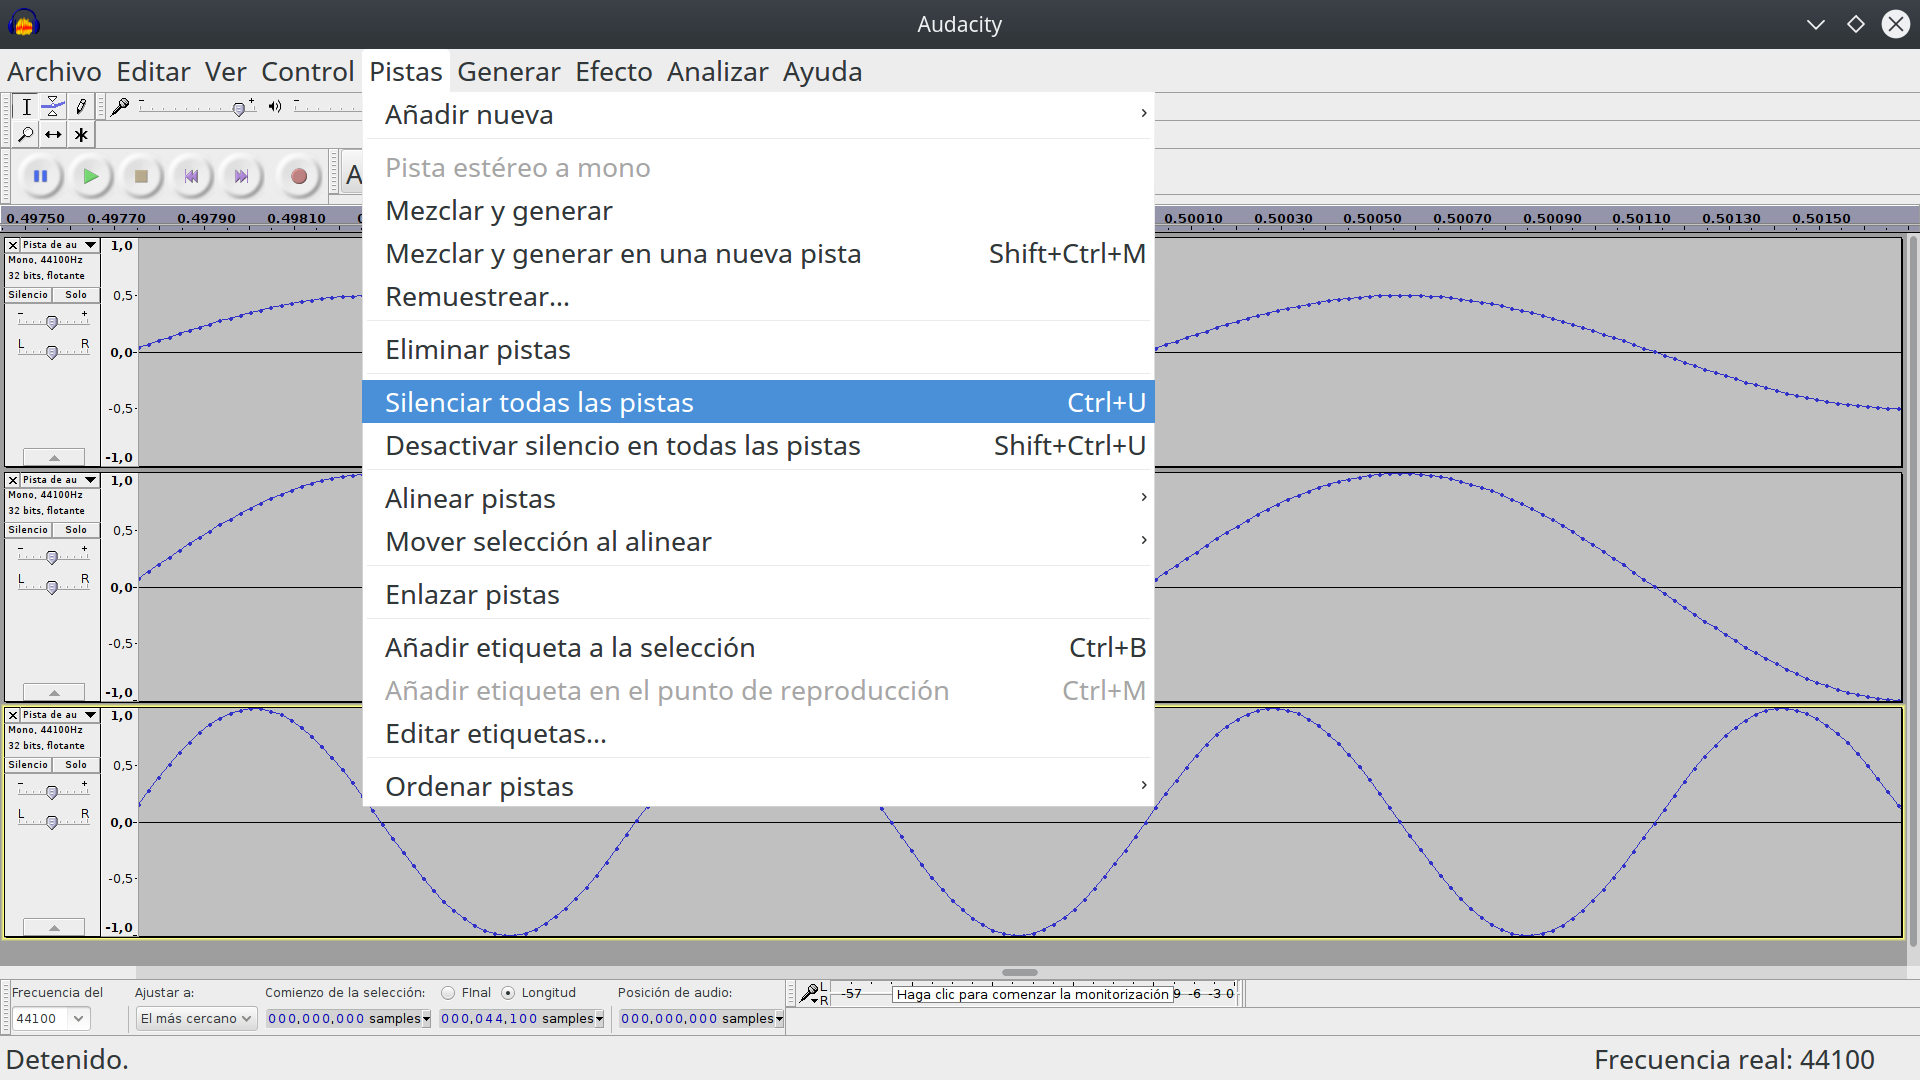Click the input volume slider handle
This screenshot has height=1080, width=1920.
point(238,109)
